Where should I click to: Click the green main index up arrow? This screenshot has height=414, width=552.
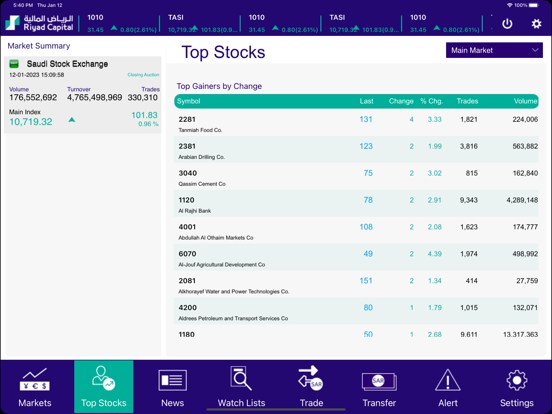pyautogui.click(x=72, y=120)
